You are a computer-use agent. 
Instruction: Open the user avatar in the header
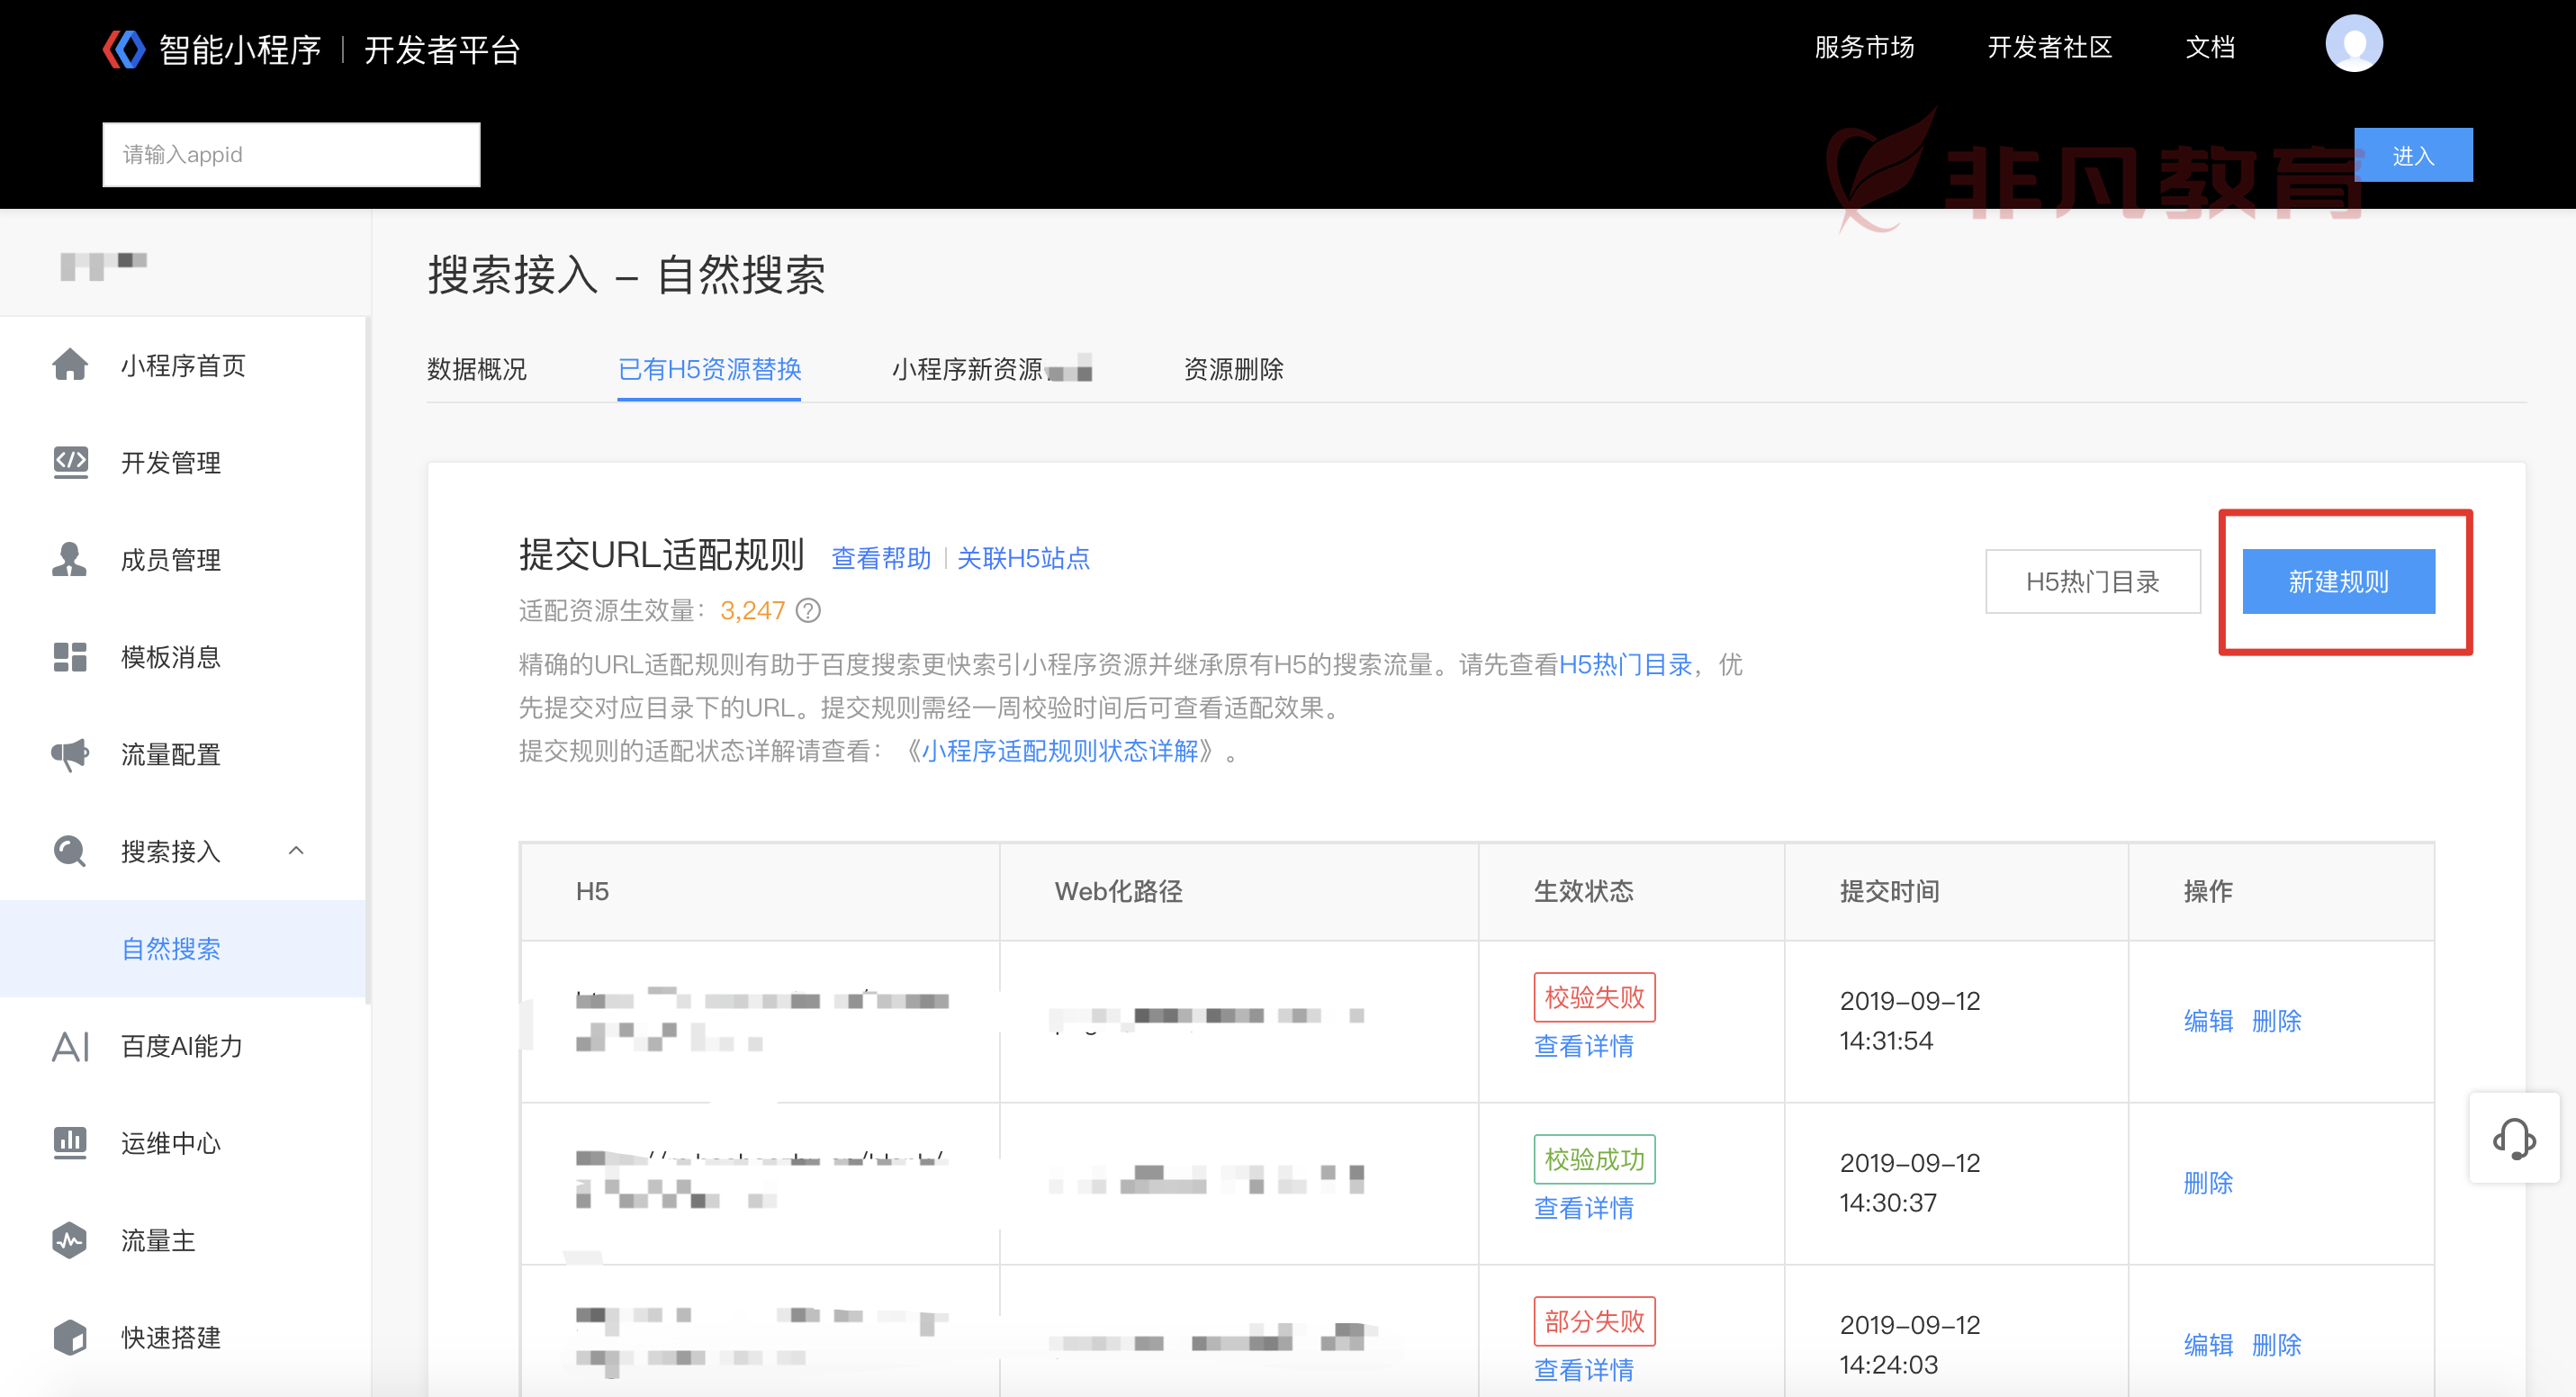point(2353,44)
